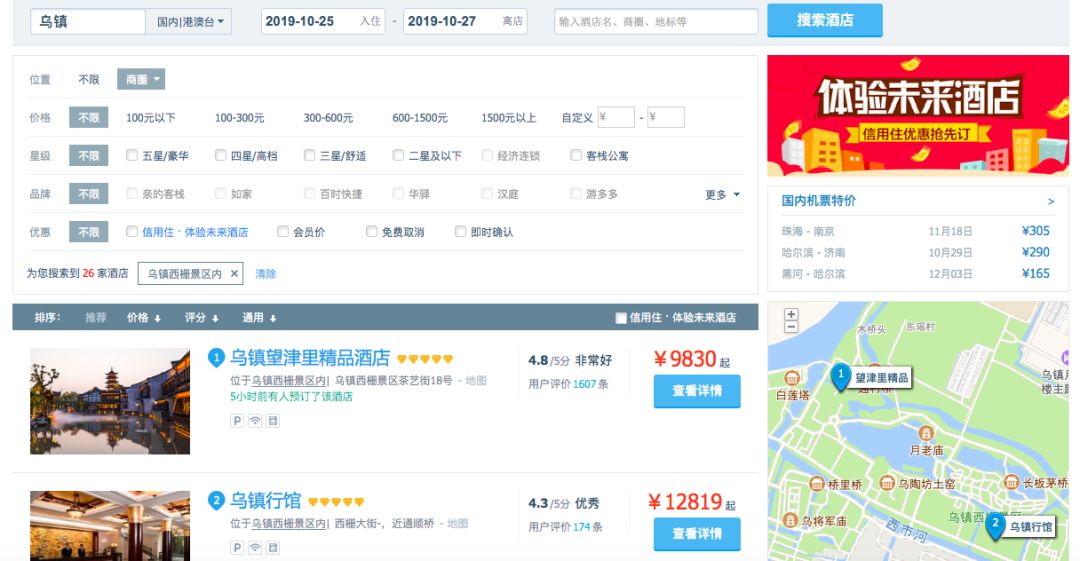Open the 1607 reviews link
Viewport: 1080px width, 561px height.
click(584, 384)
